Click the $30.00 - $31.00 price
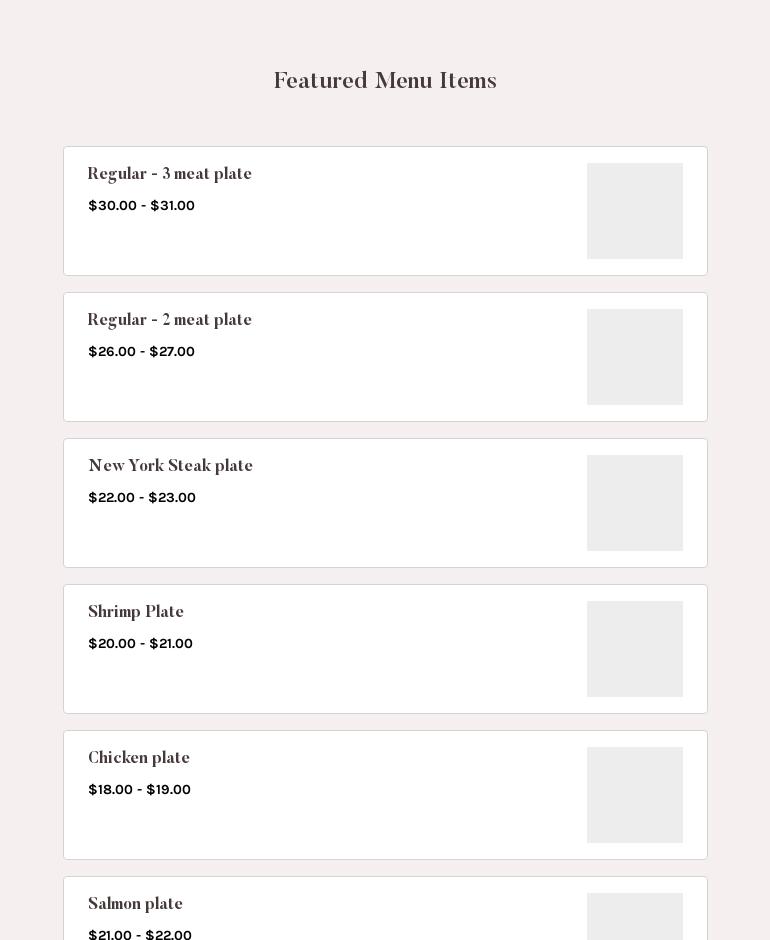770x940 pixels. (x=141, y=206)
